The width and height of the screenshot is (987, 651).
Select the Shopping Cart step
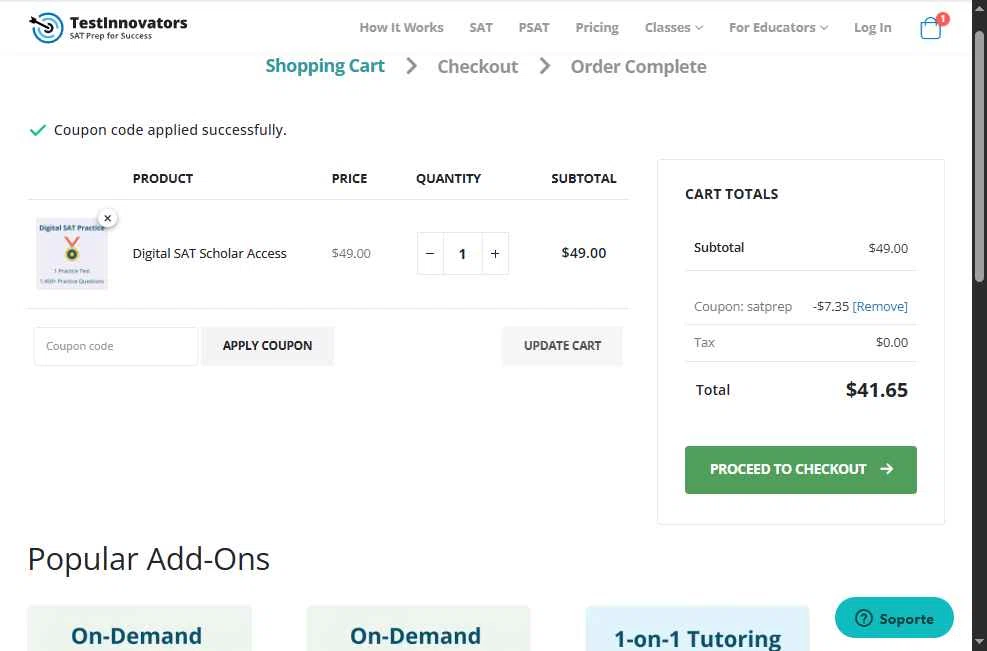(x=325, y=66)
